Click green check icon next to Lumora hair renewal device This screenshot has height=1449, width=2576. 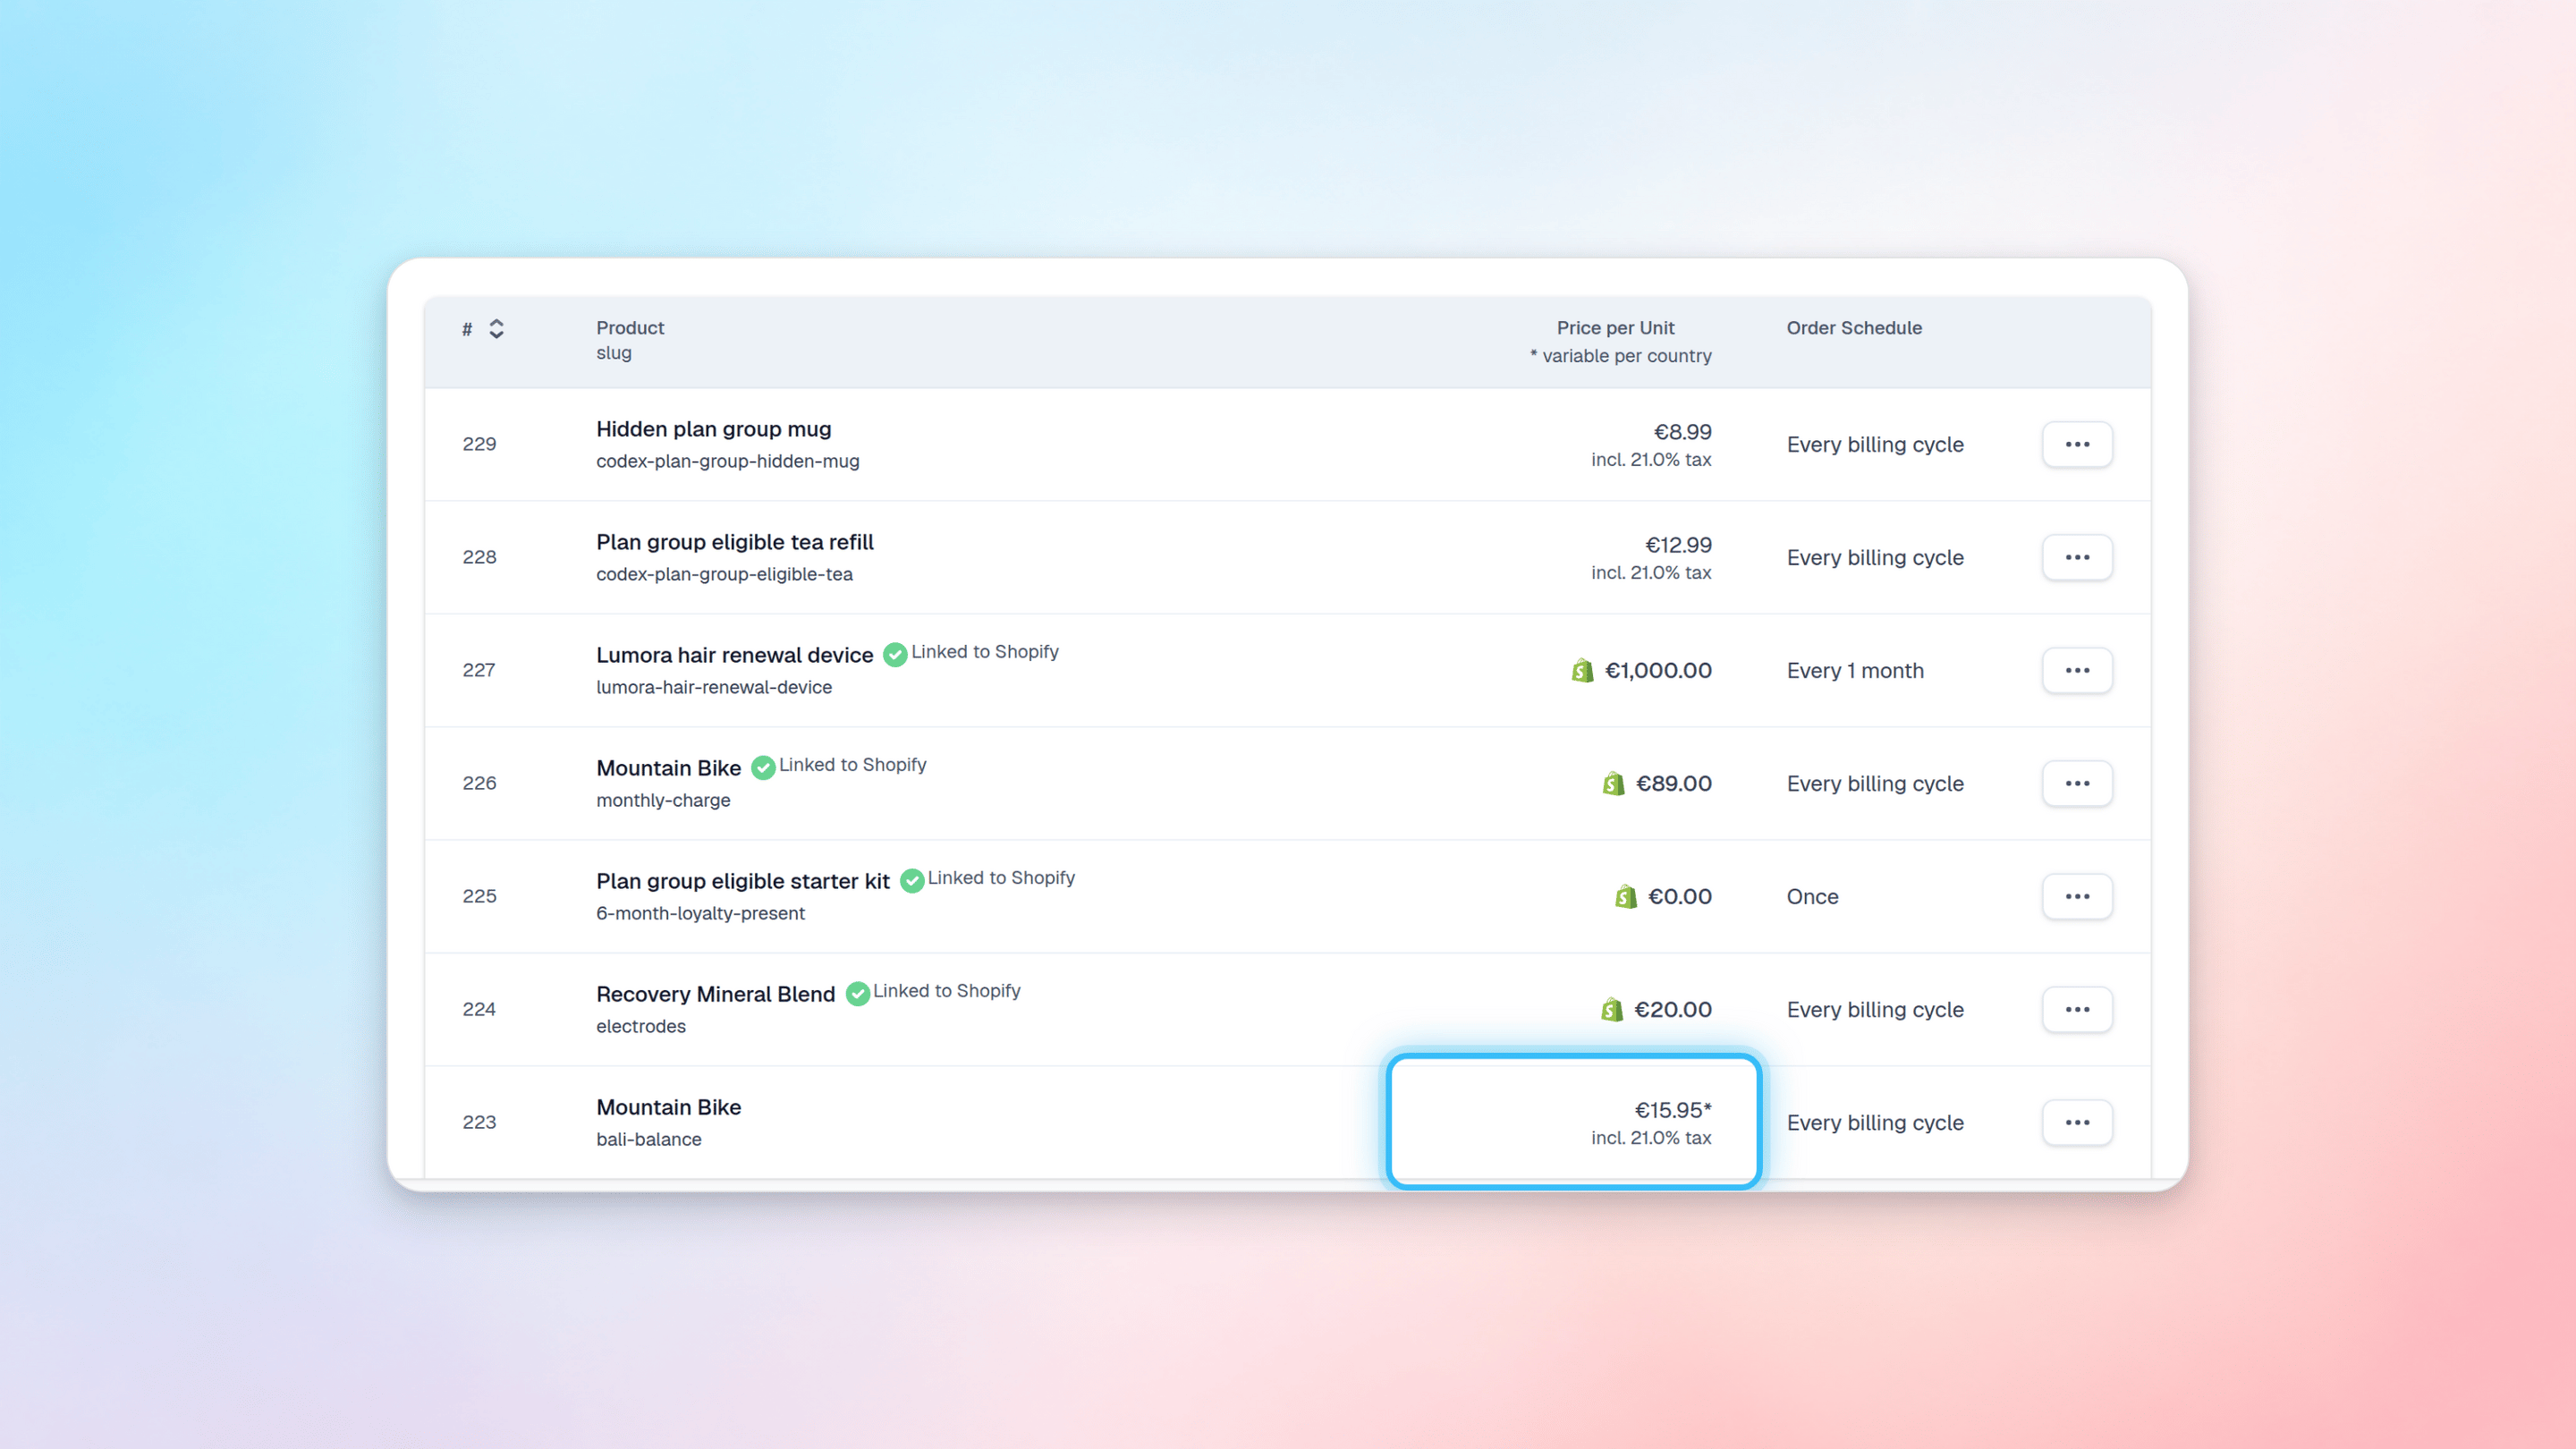pyautogui.click(x=895, y=655)
